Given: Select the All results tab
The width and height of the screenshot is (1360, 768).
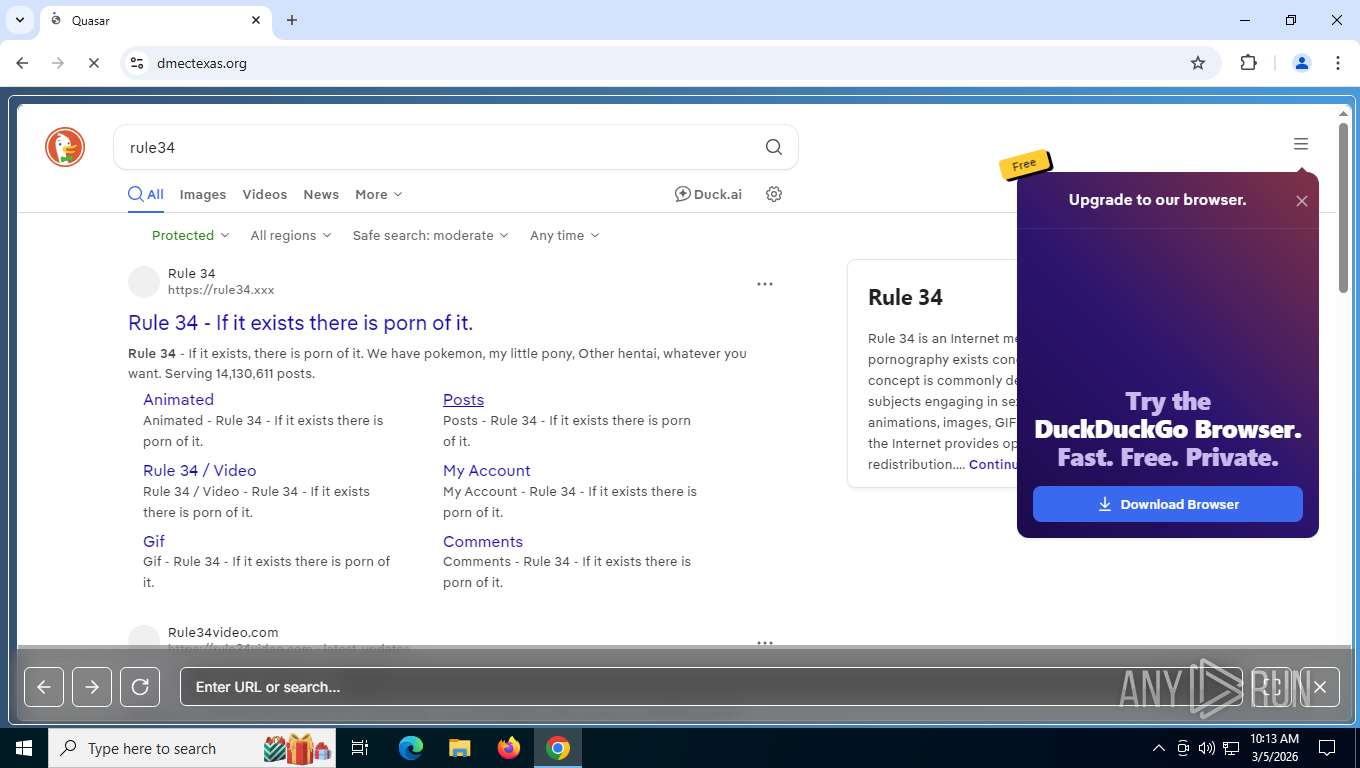Looking at the screenshot, I should (146, 194).
